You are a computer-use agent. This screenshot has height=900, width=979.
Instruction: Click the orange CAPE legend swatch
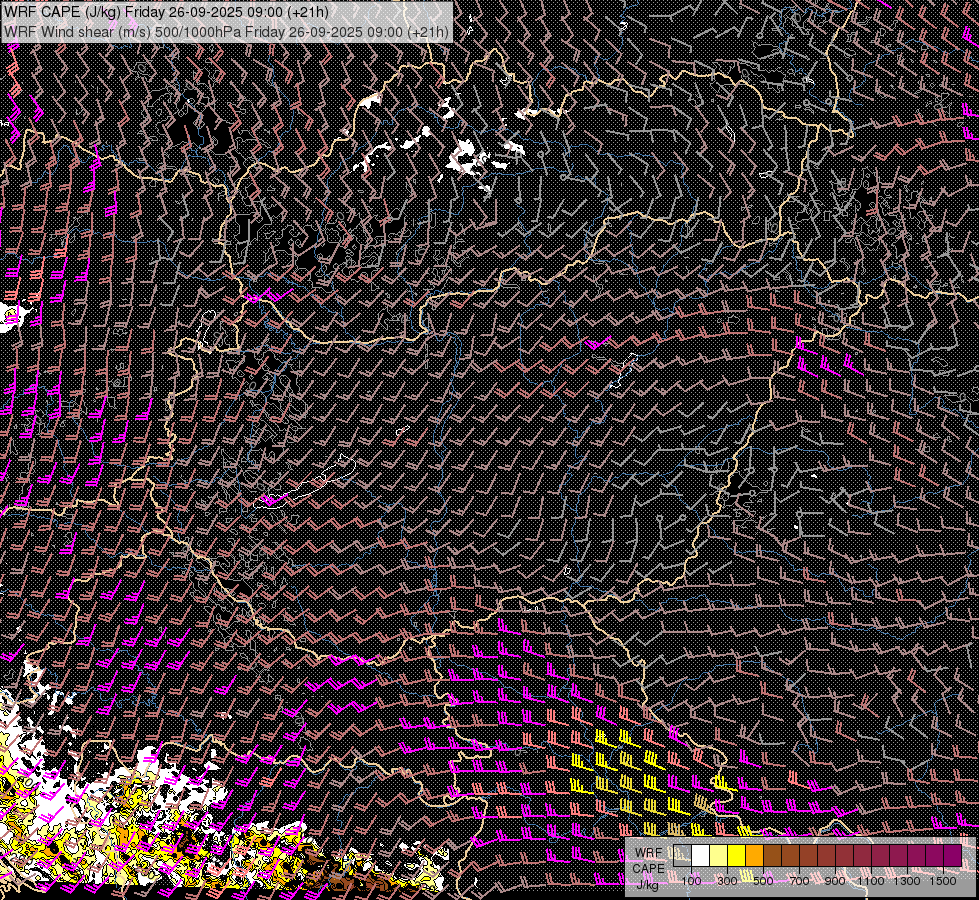(755, 856)
